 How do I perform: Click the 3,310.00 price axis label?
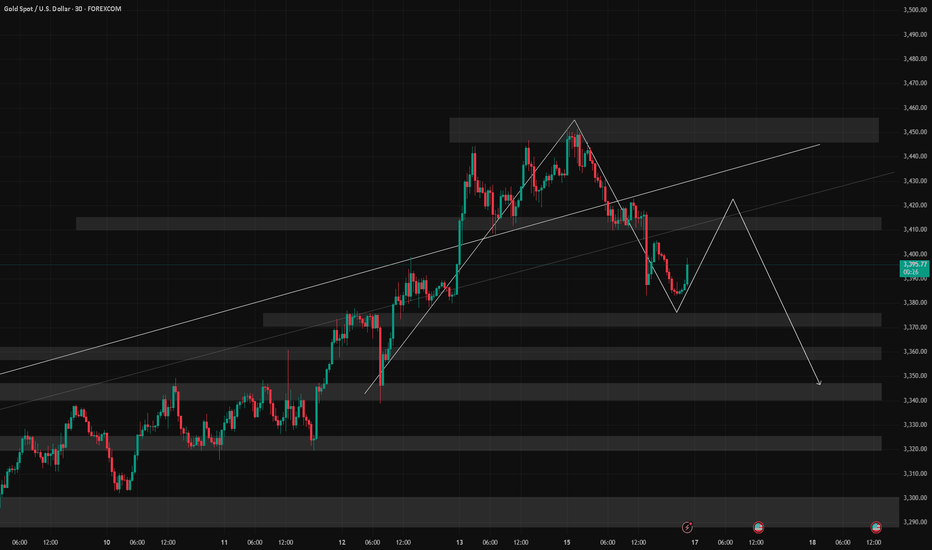click(915, 473)
